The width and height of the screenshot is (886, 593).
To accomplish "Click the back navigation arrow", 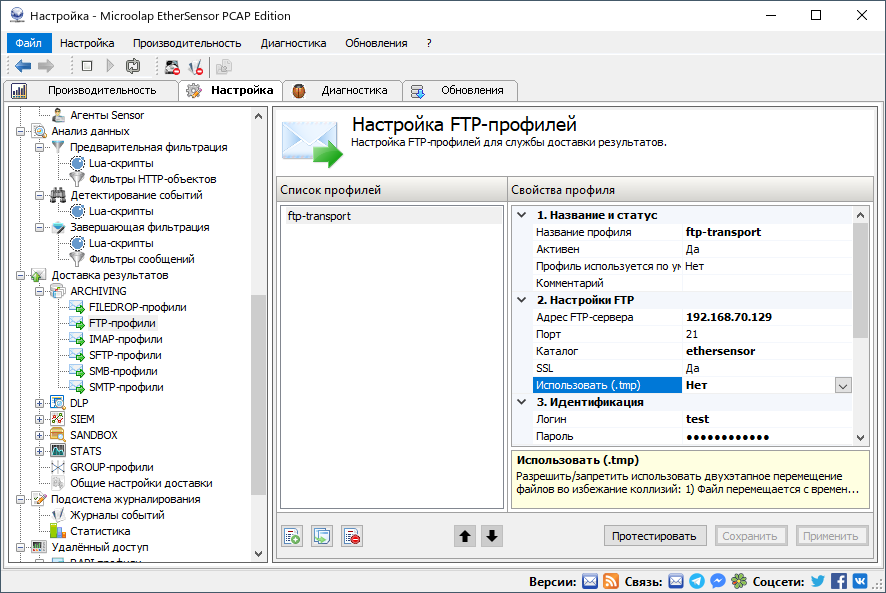I will click(x=22, y=66).
